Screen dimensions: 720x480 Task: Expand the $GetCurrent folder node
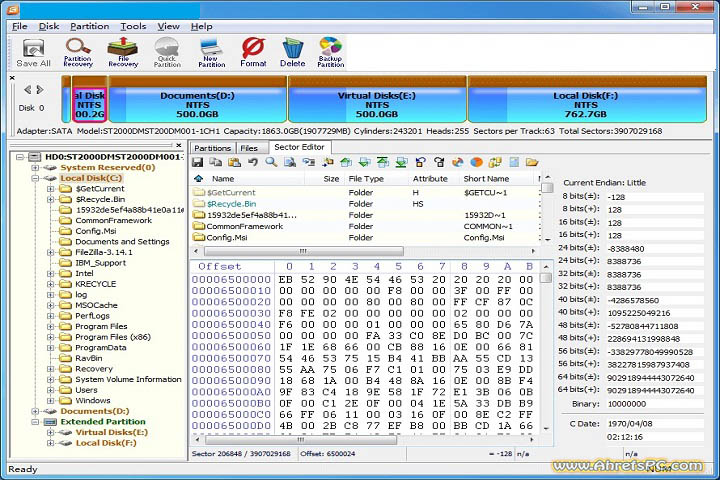pos(51,189)
